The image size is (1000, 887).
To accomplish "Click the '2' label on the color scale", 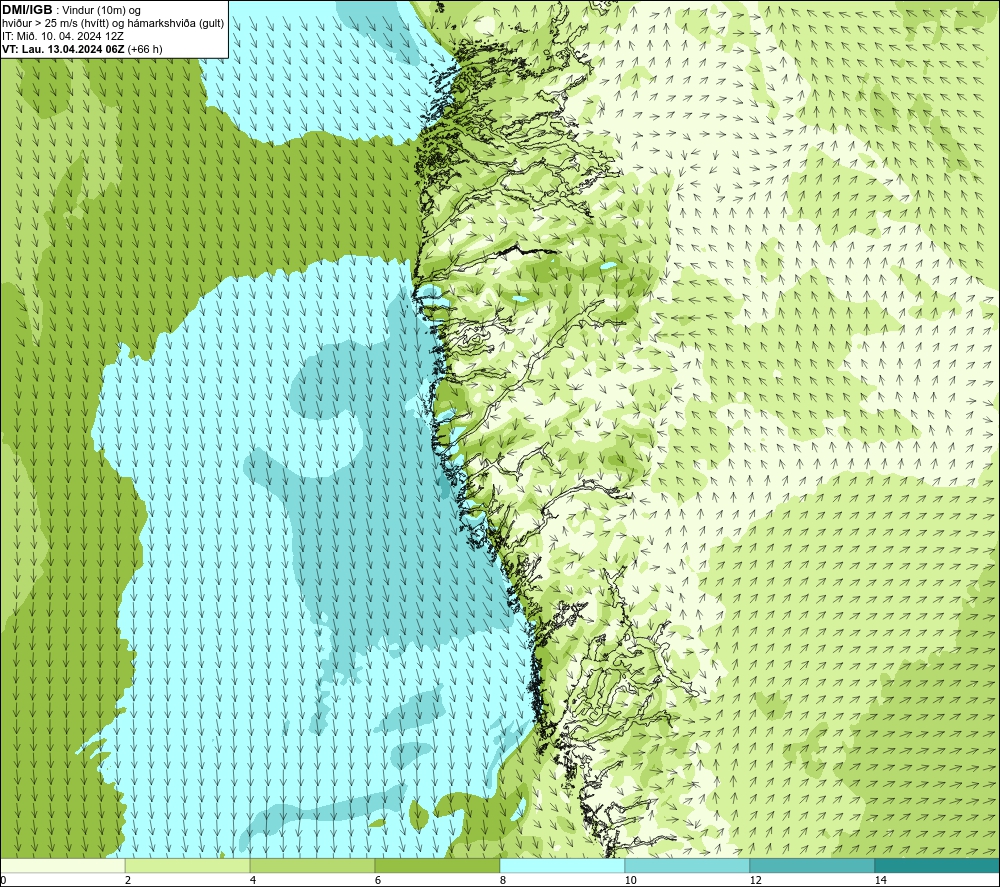I will 128,880.
